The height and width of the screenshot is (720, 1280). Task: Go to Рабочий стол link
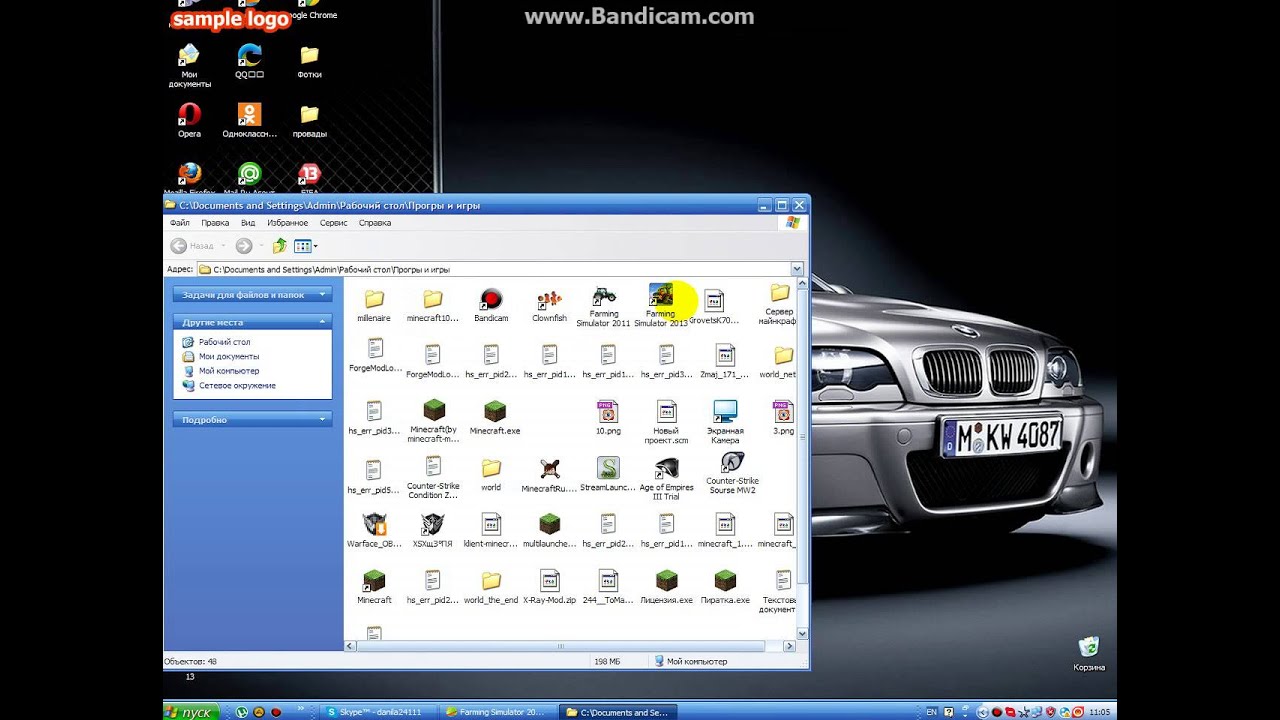[x=224, y=342]
